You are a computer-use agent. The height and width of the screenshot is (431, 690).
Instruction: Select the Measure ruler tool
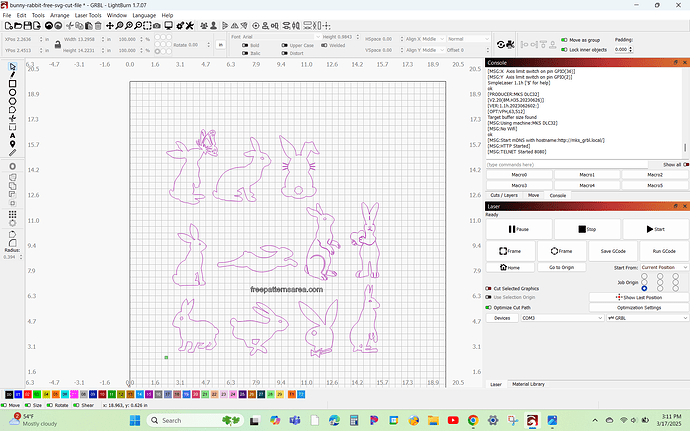(x=12, y=153)
